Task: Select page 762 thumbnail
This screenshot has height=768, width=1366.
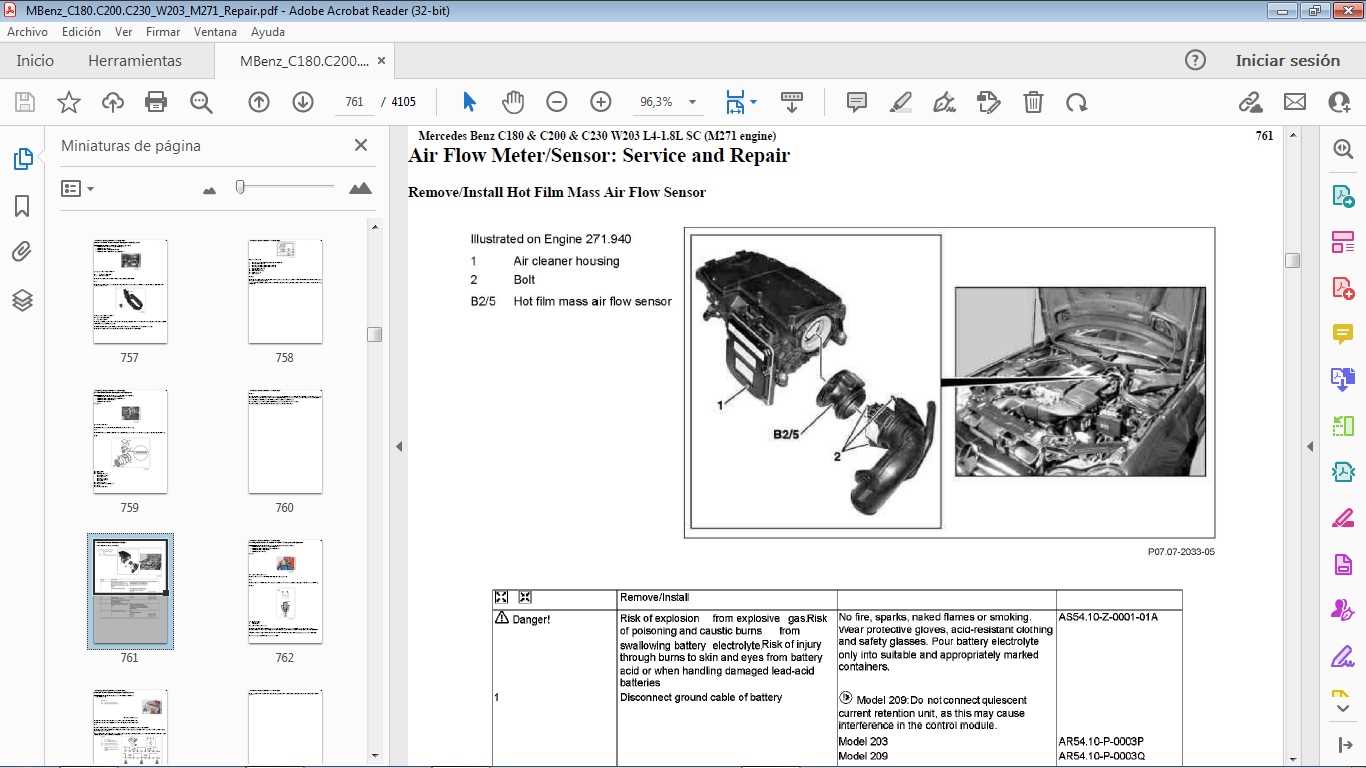Action: [x=285, y=591]
